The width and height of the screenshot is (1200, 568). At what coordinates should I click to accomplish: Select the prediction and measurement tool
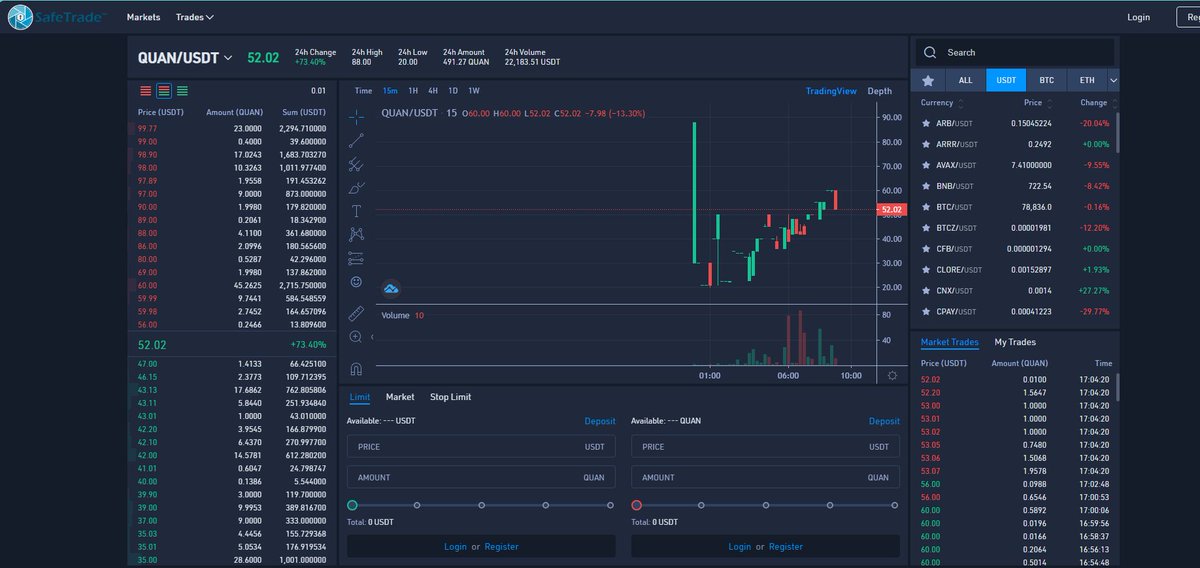point(357,258)
